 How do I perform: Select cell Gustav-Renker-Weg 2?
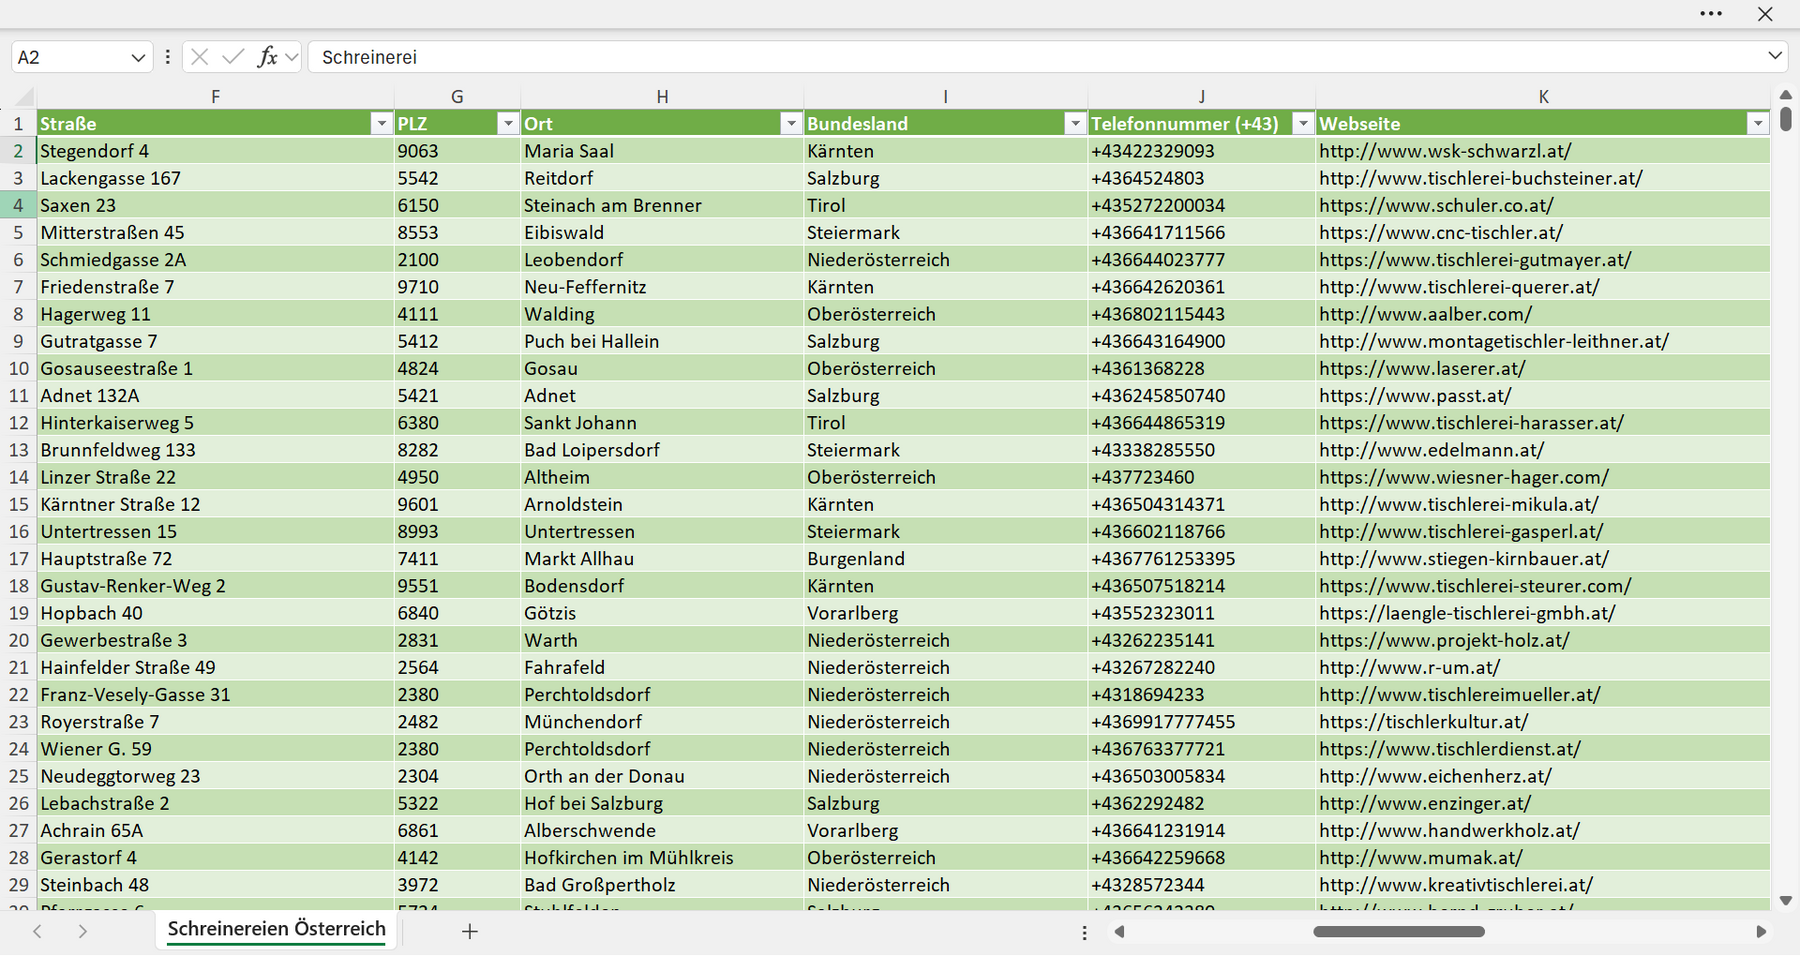[216, 586]
